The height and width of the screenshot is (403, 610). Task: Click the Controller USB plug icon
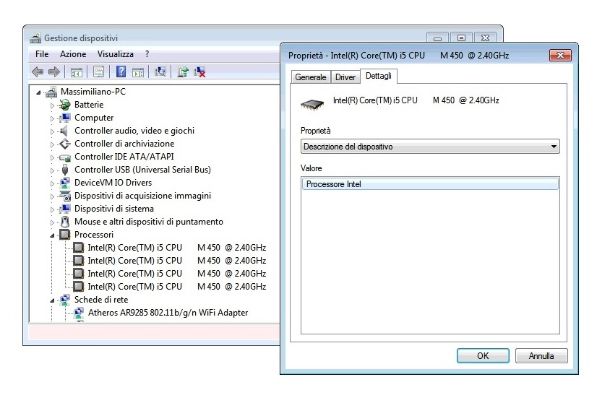pos(65,170)
